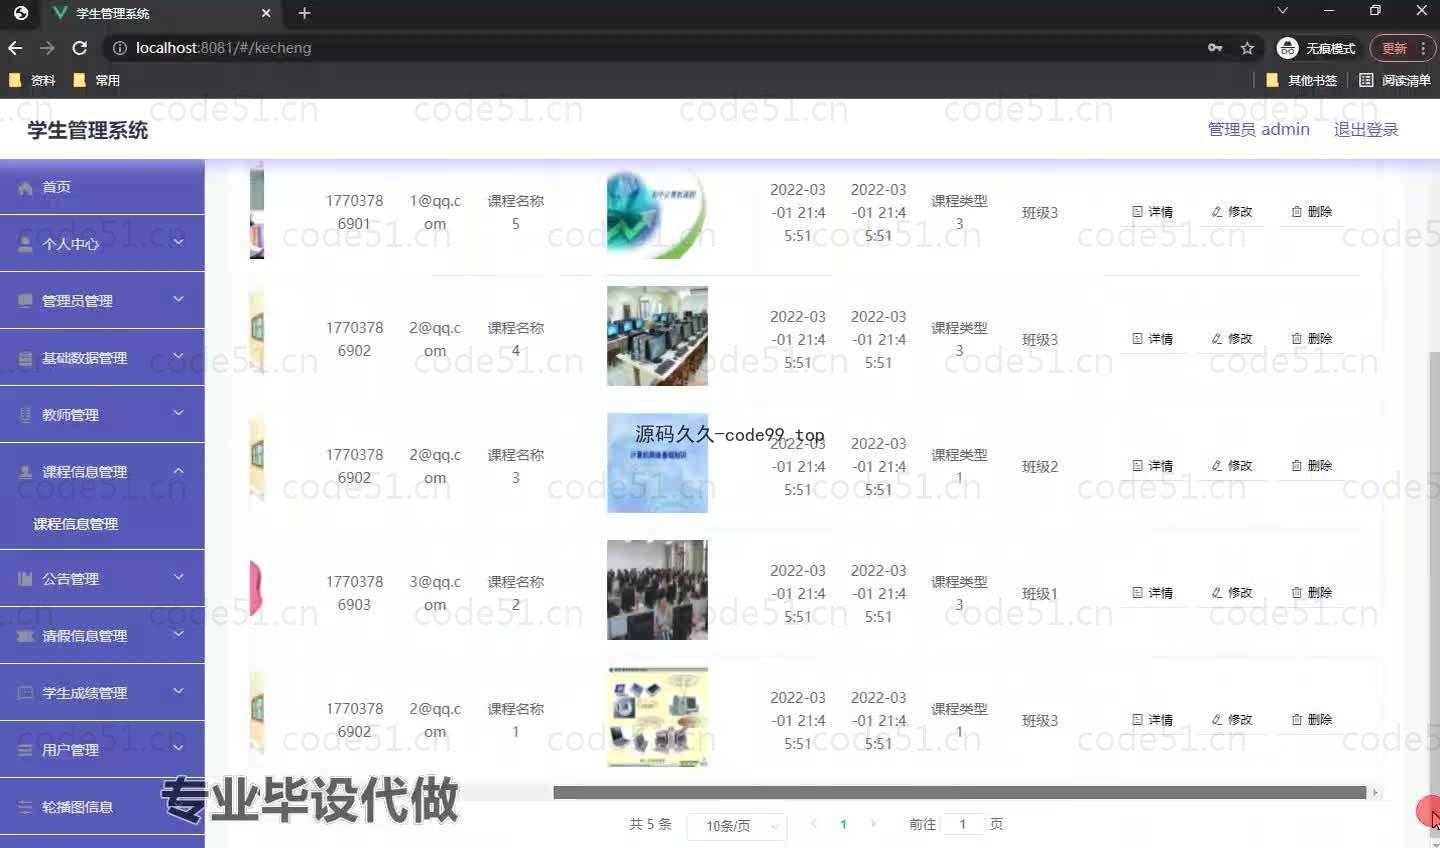Viewport: 1440px width, 848px height.
Task: Open the 阅读清单 reading list
Action: click(x=1395, y=80)
